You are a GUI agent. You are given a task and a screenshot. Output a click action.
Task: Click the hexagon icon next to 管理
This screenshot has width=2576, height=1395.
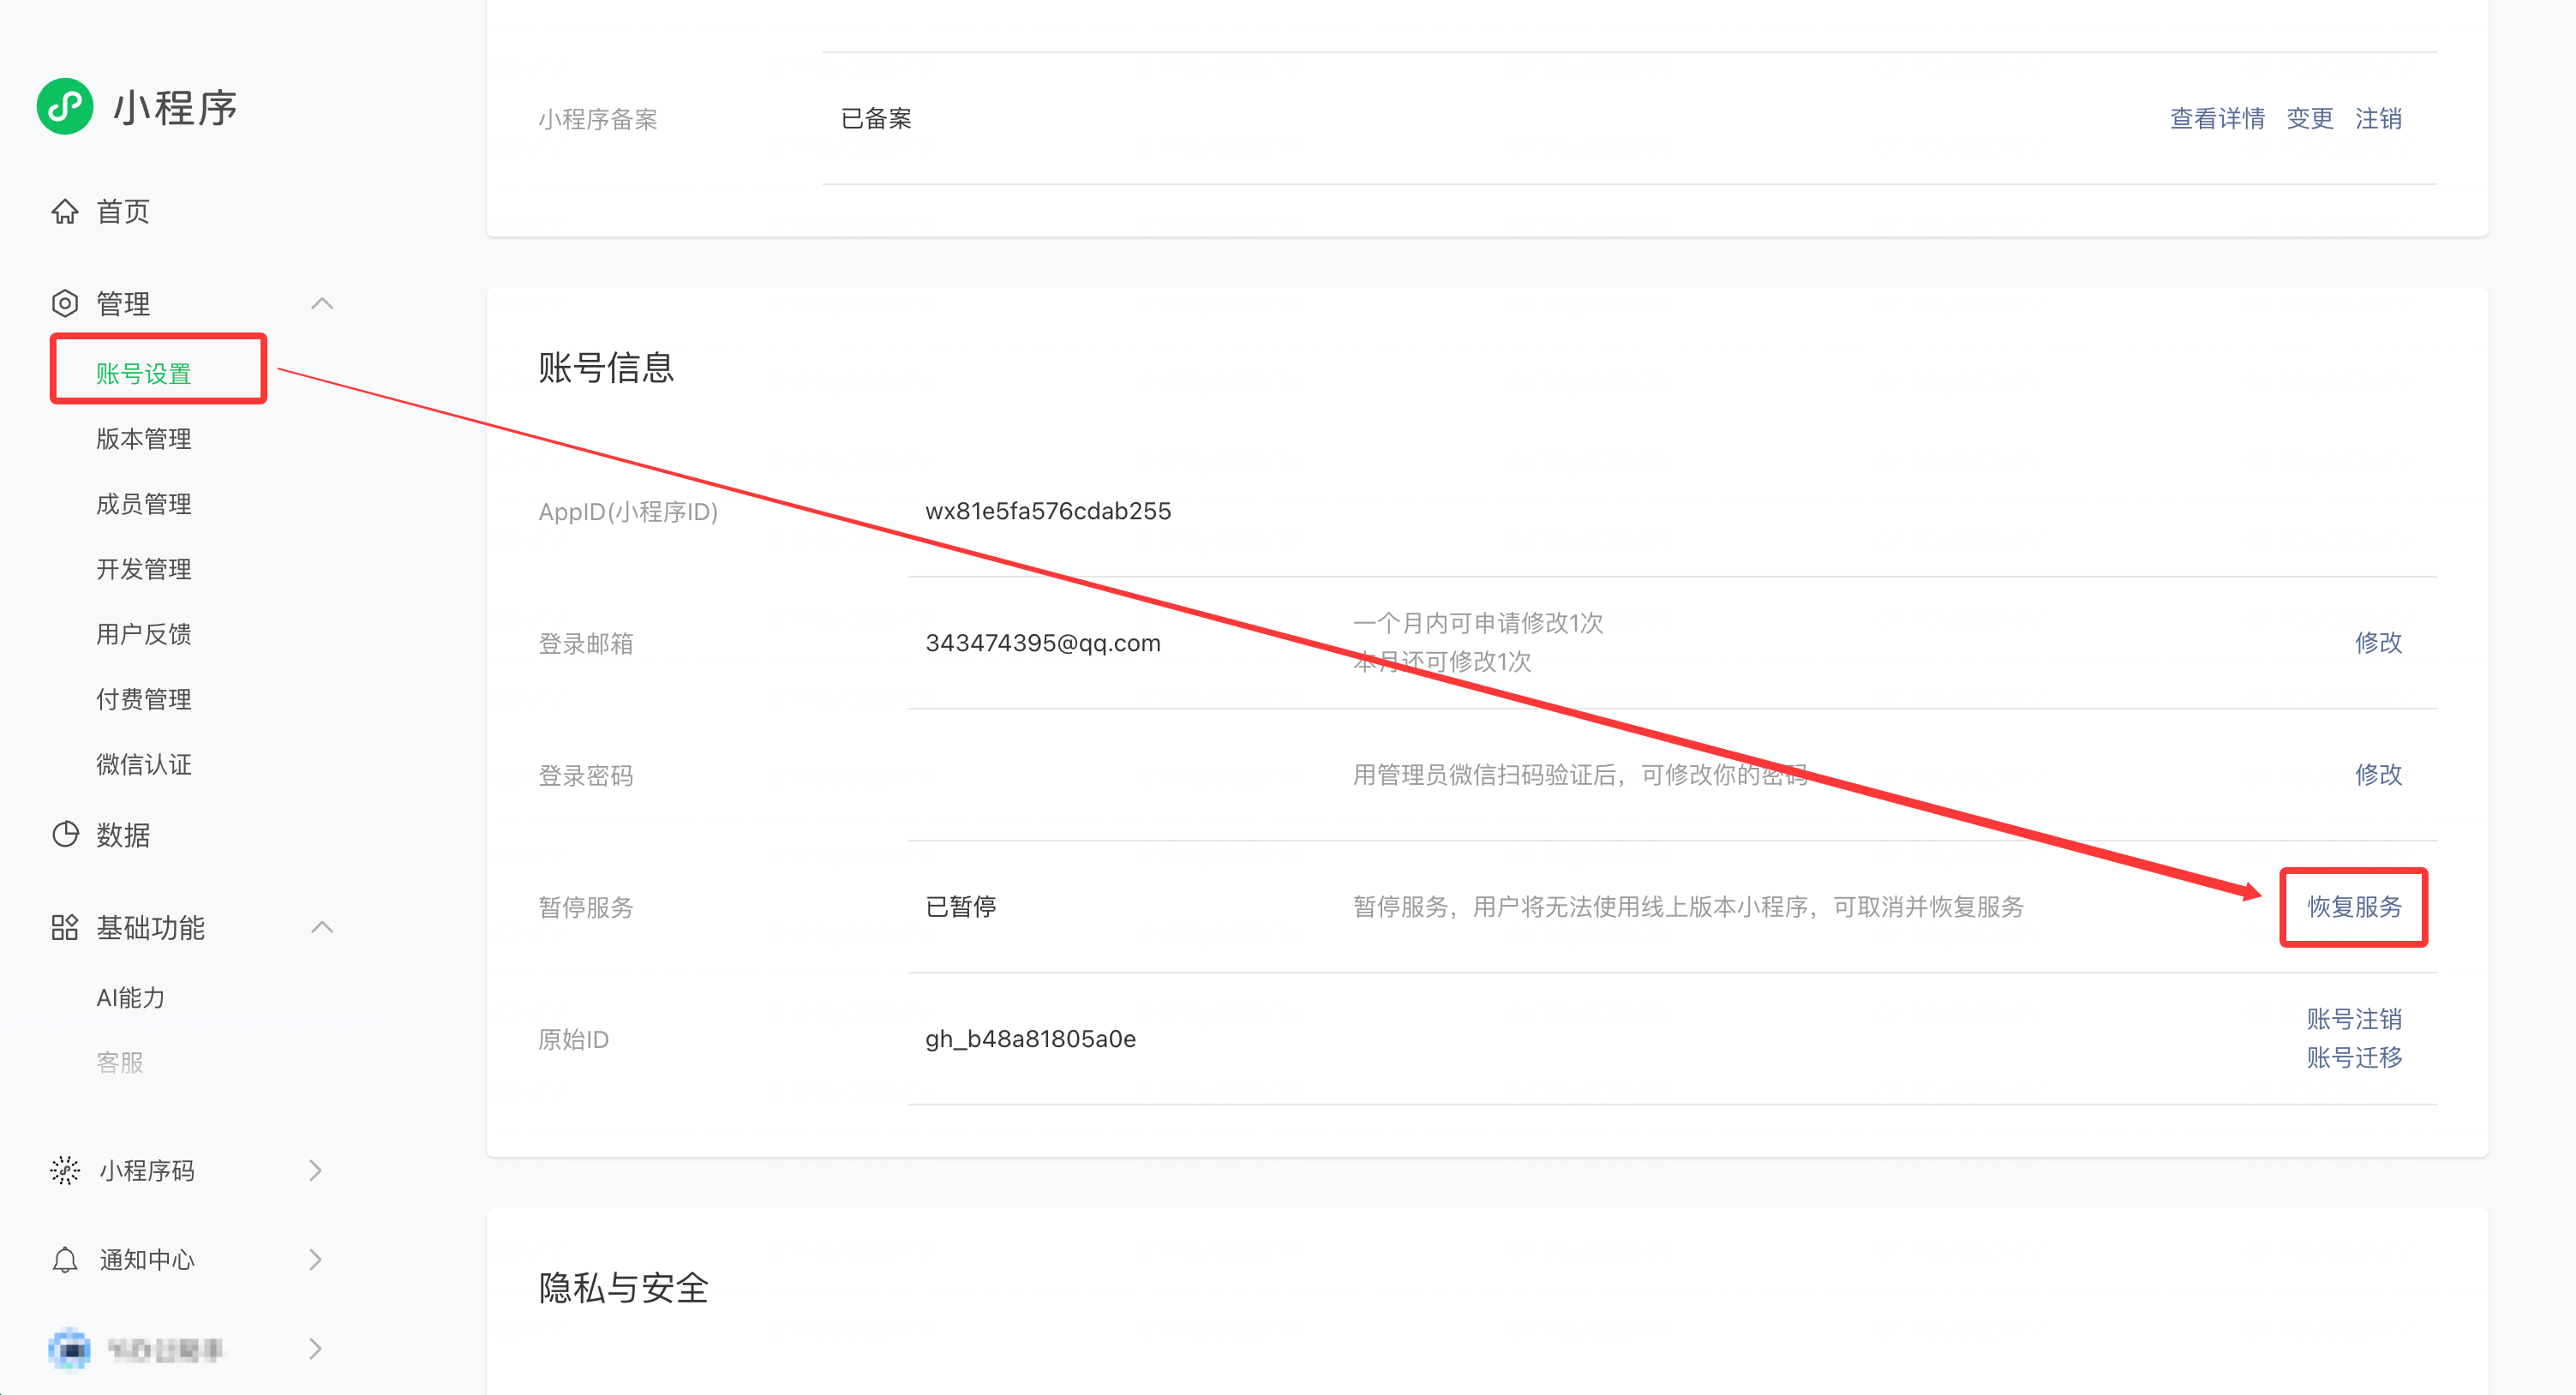pos(65,303)
